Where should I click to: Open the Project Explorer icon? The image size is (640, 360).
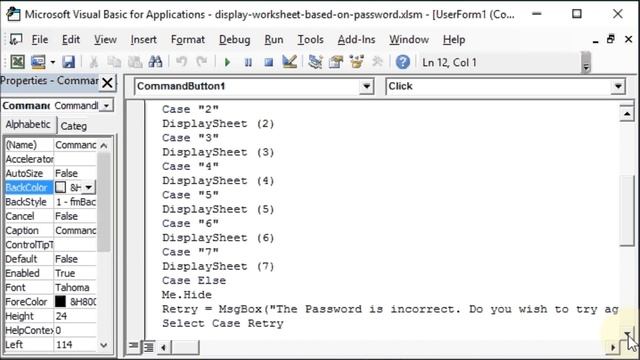point(315,62)
